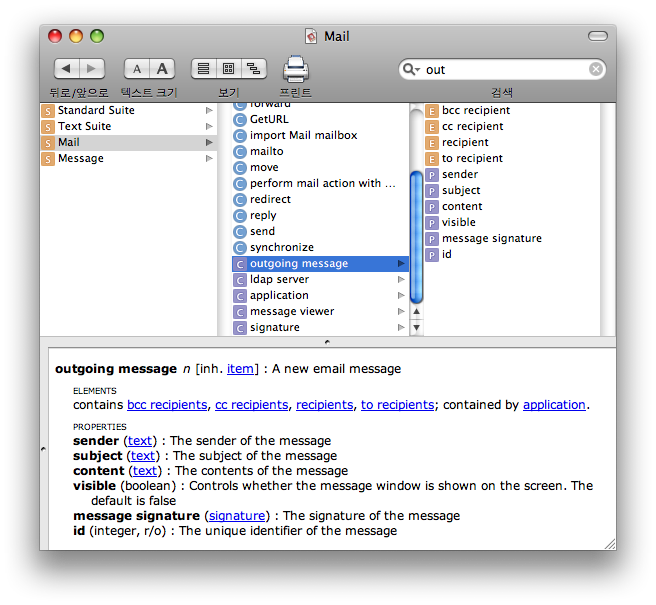The width and height of the screenshot is (656, 605).
Task: Follow the 'to recipients' link
Action: coord(397,405)
